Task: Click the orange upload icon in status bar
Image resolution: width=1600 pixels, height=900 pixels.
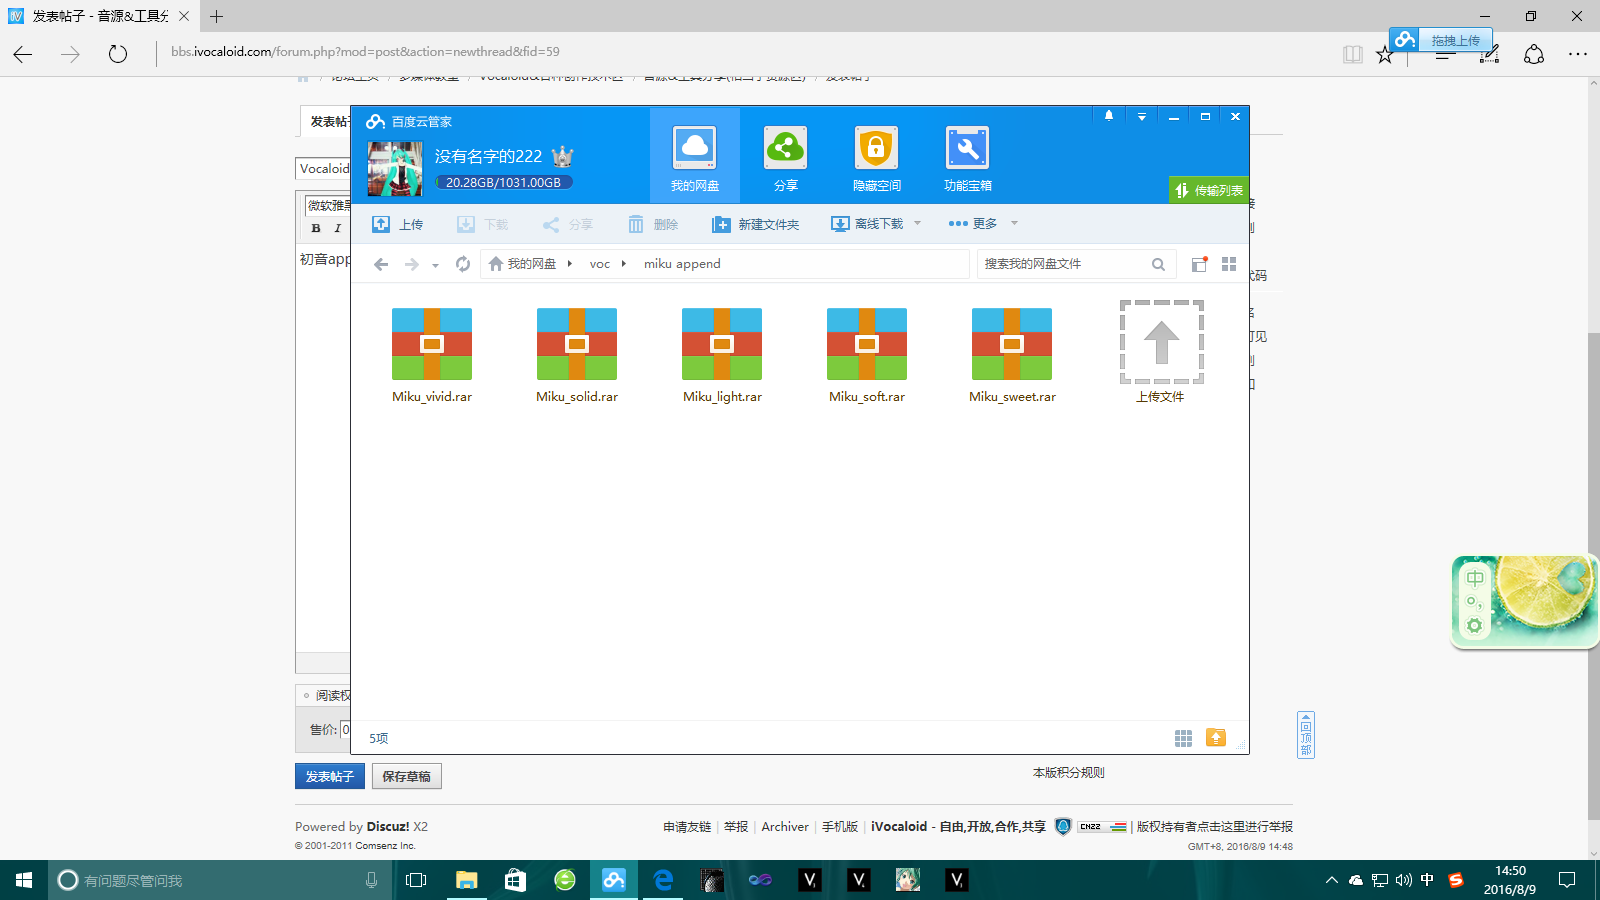Action: [1216, 738]
